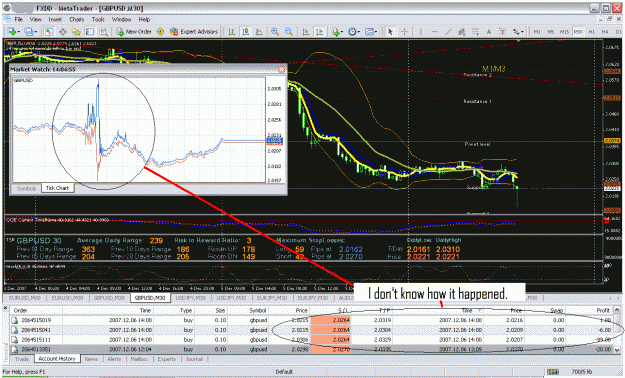Open the Indicators list dropdown
The image size is (625, 378).
[x=338, y=32]
